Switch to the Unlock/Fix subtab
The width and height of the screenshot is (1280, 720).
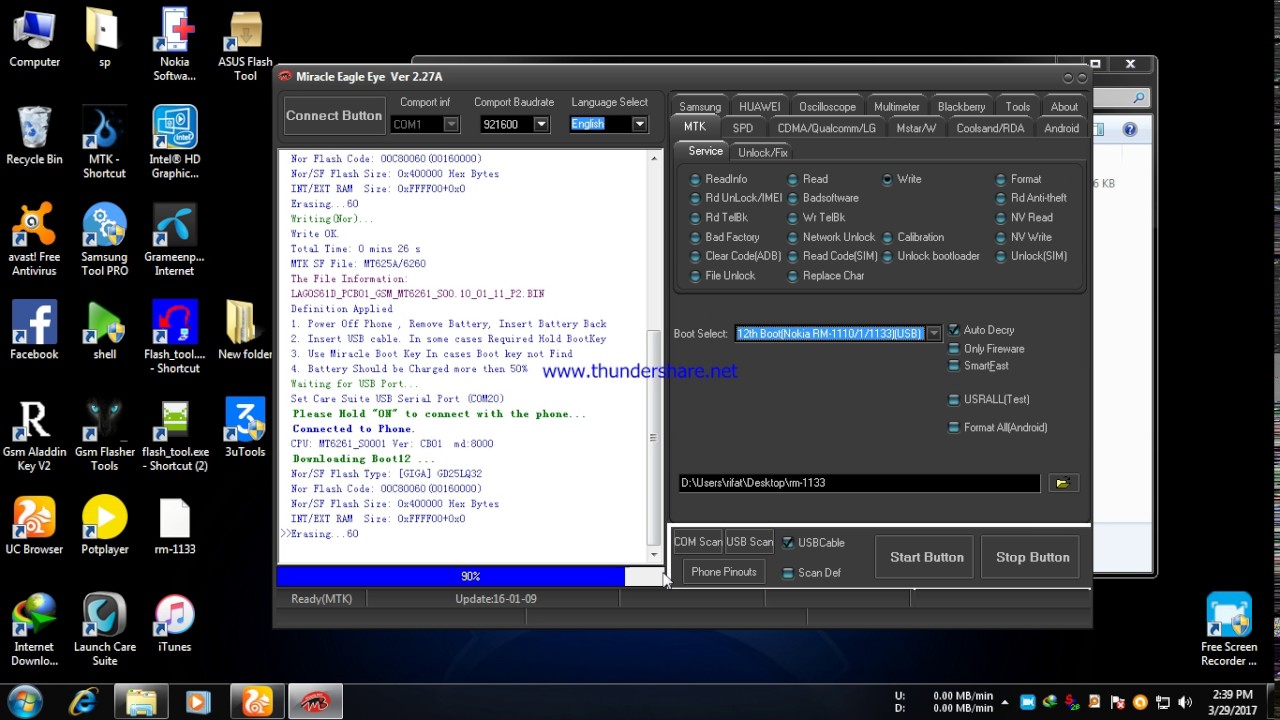pyautogui.click(x=763, y=152)
